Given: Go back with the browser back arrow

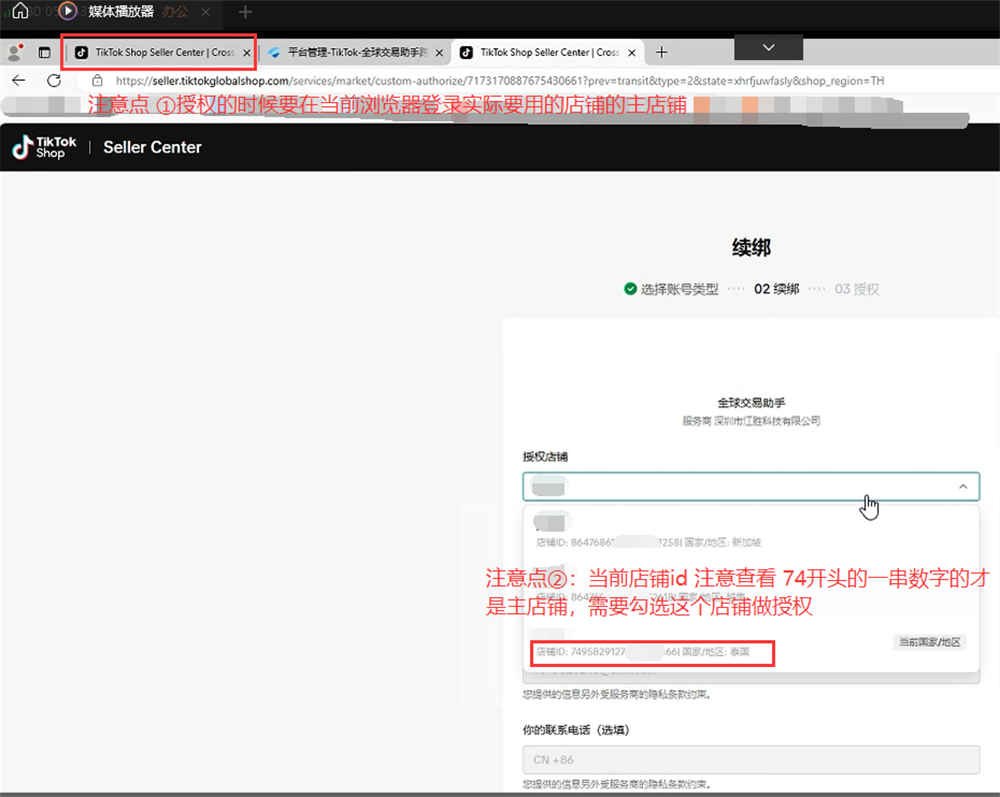Looking at the screenshot, I should click(x=18, y=80).
